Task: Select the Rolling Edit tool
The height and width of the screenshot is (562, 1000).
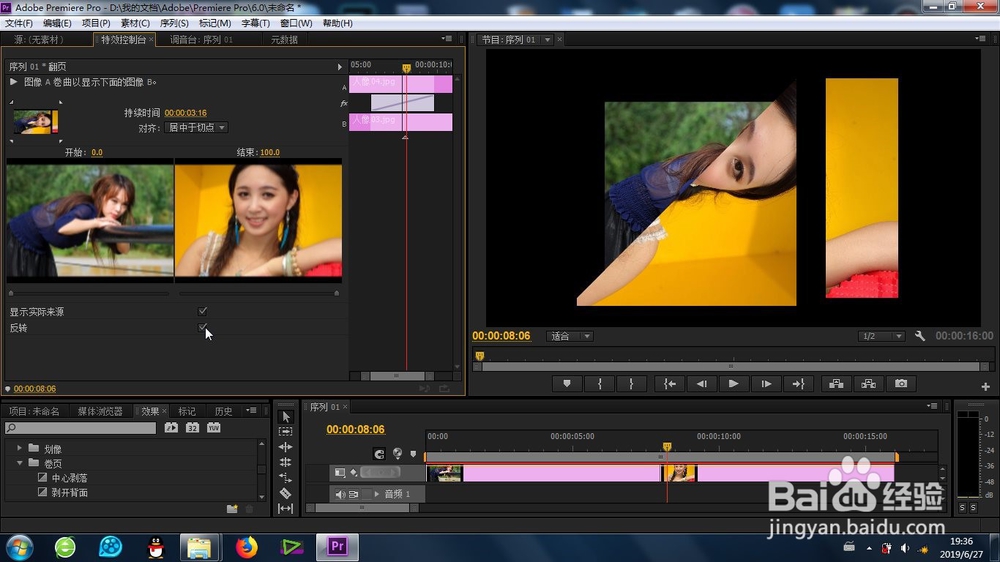Action: coord(286,462)
